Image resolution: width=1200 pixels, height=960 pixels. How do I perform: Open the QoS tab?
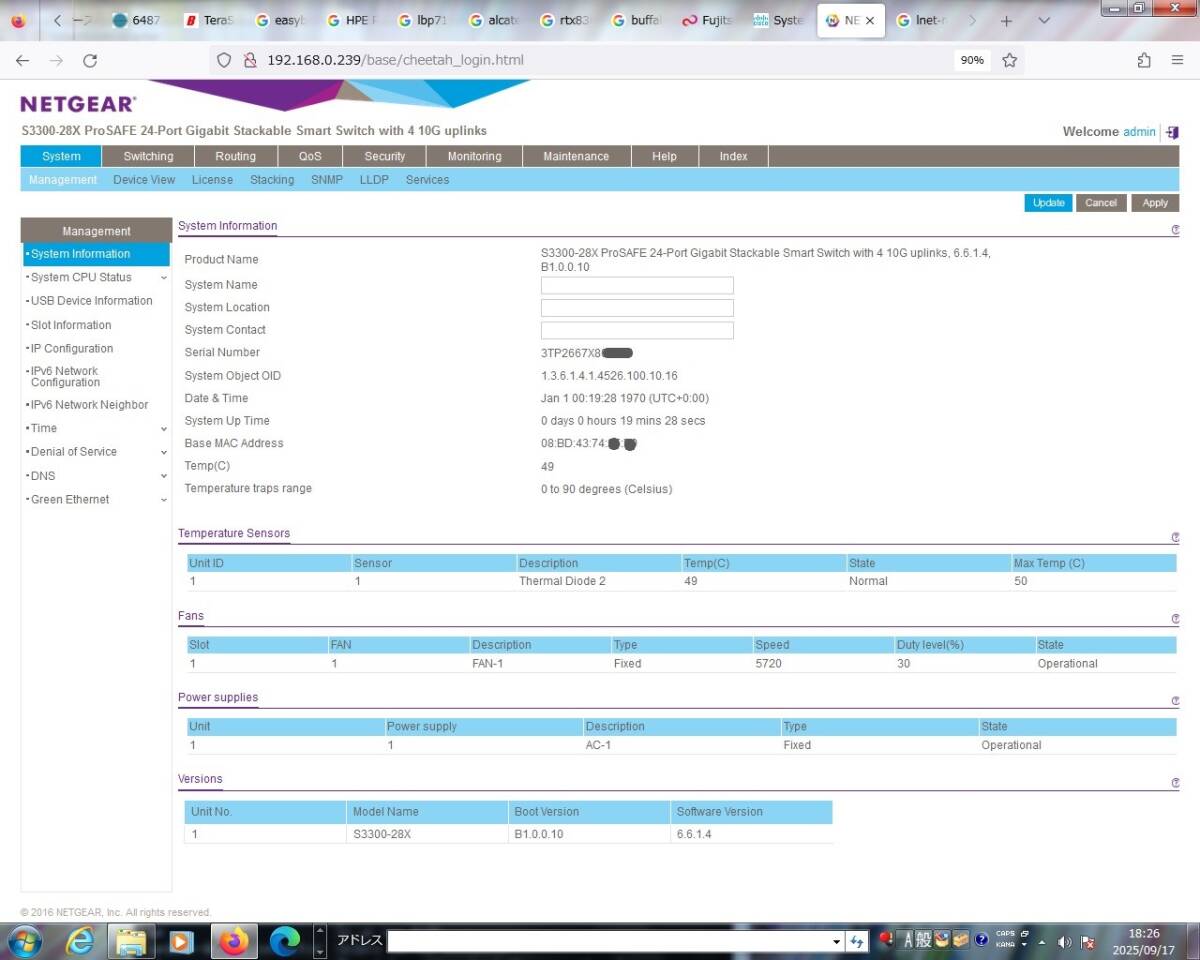pyautogui.click(x=310, y=156)
